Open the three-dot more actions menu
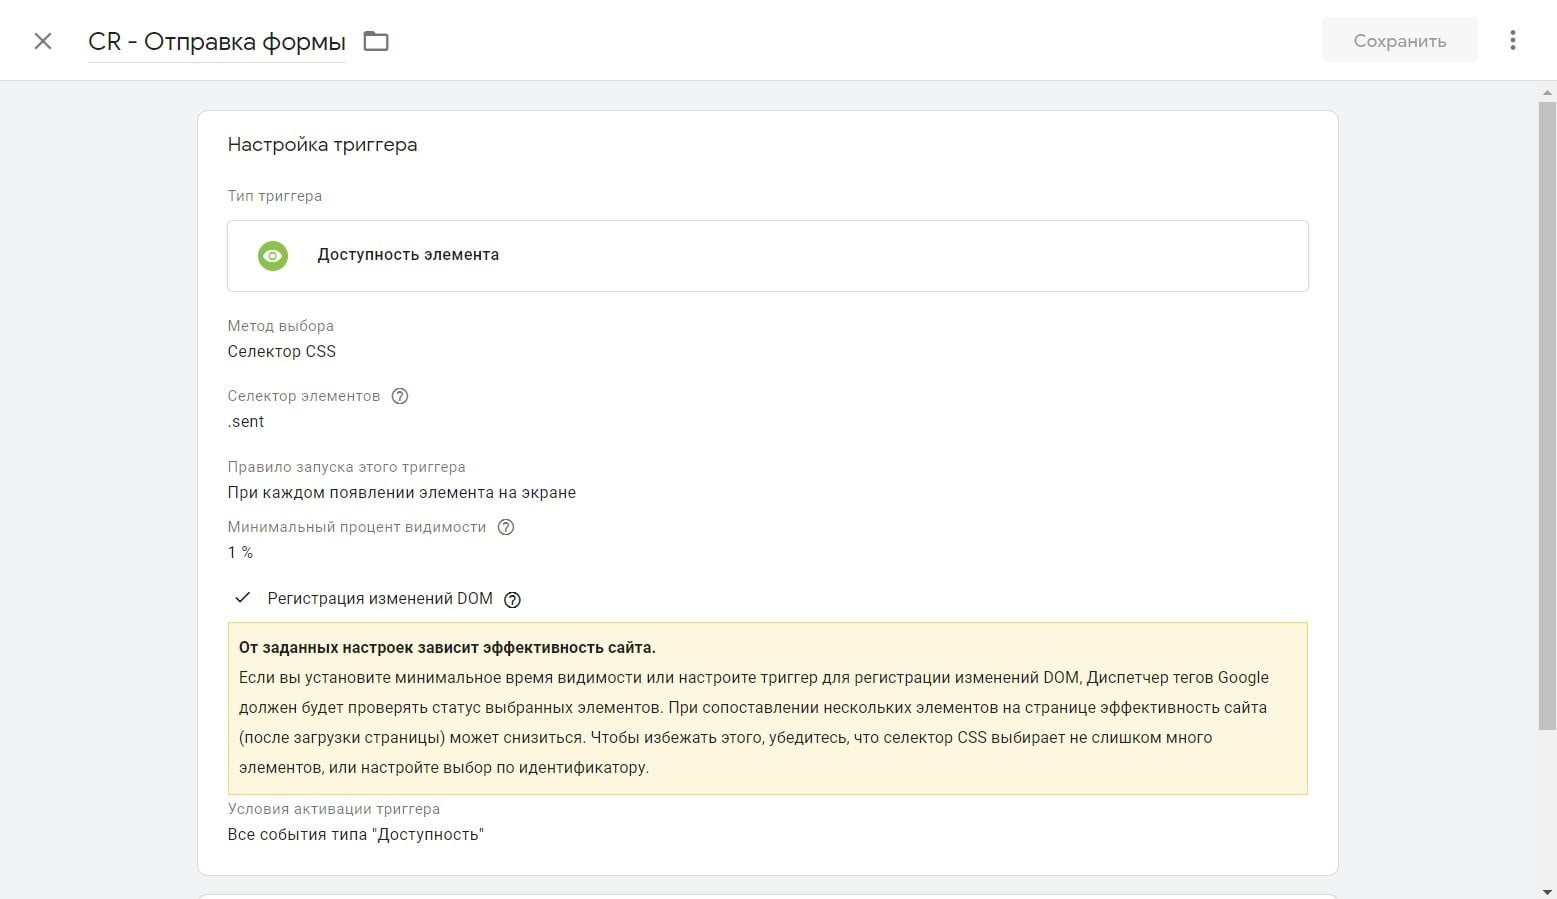Viewport: 1557px width, 899px height. (x=1512, y=40)
